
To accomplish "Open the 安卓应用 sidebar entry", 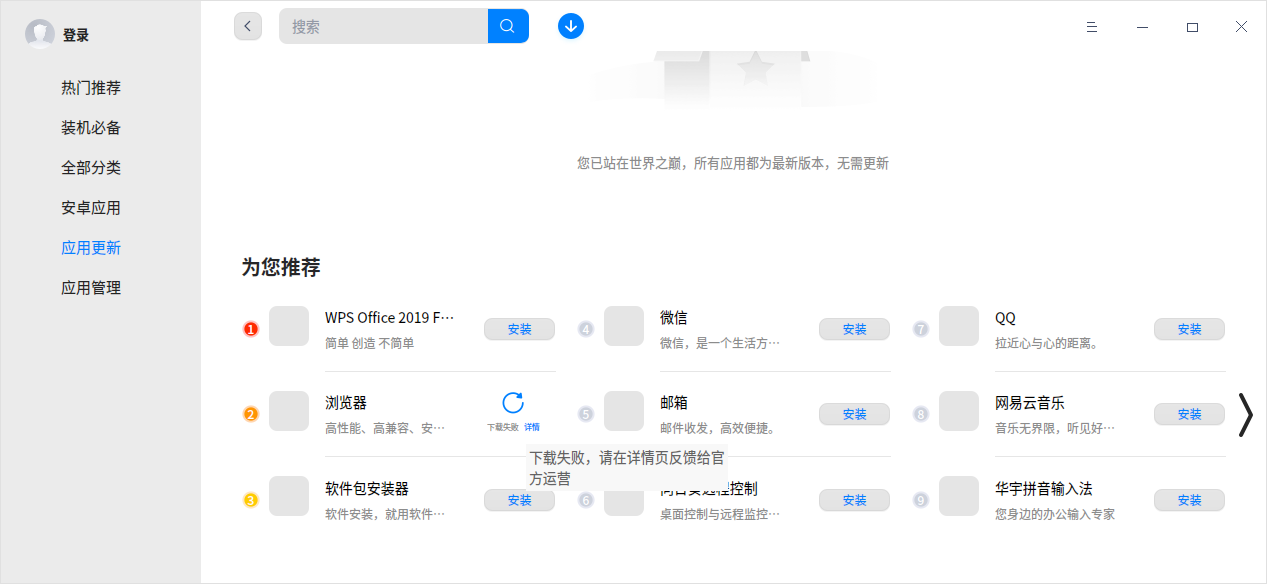I will click(x=91, y=207).
